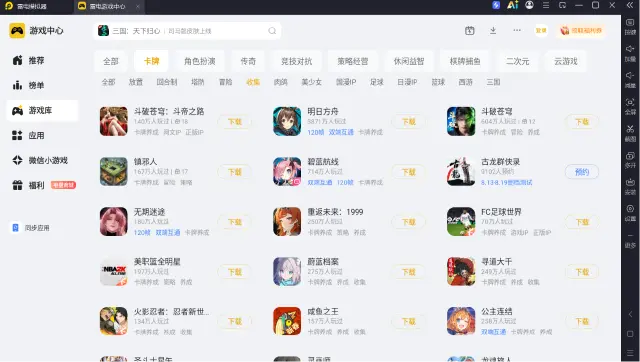The image size is (640, 362).
Task: Open the 多开 multi-instance tool
Action: coord(630,160)
